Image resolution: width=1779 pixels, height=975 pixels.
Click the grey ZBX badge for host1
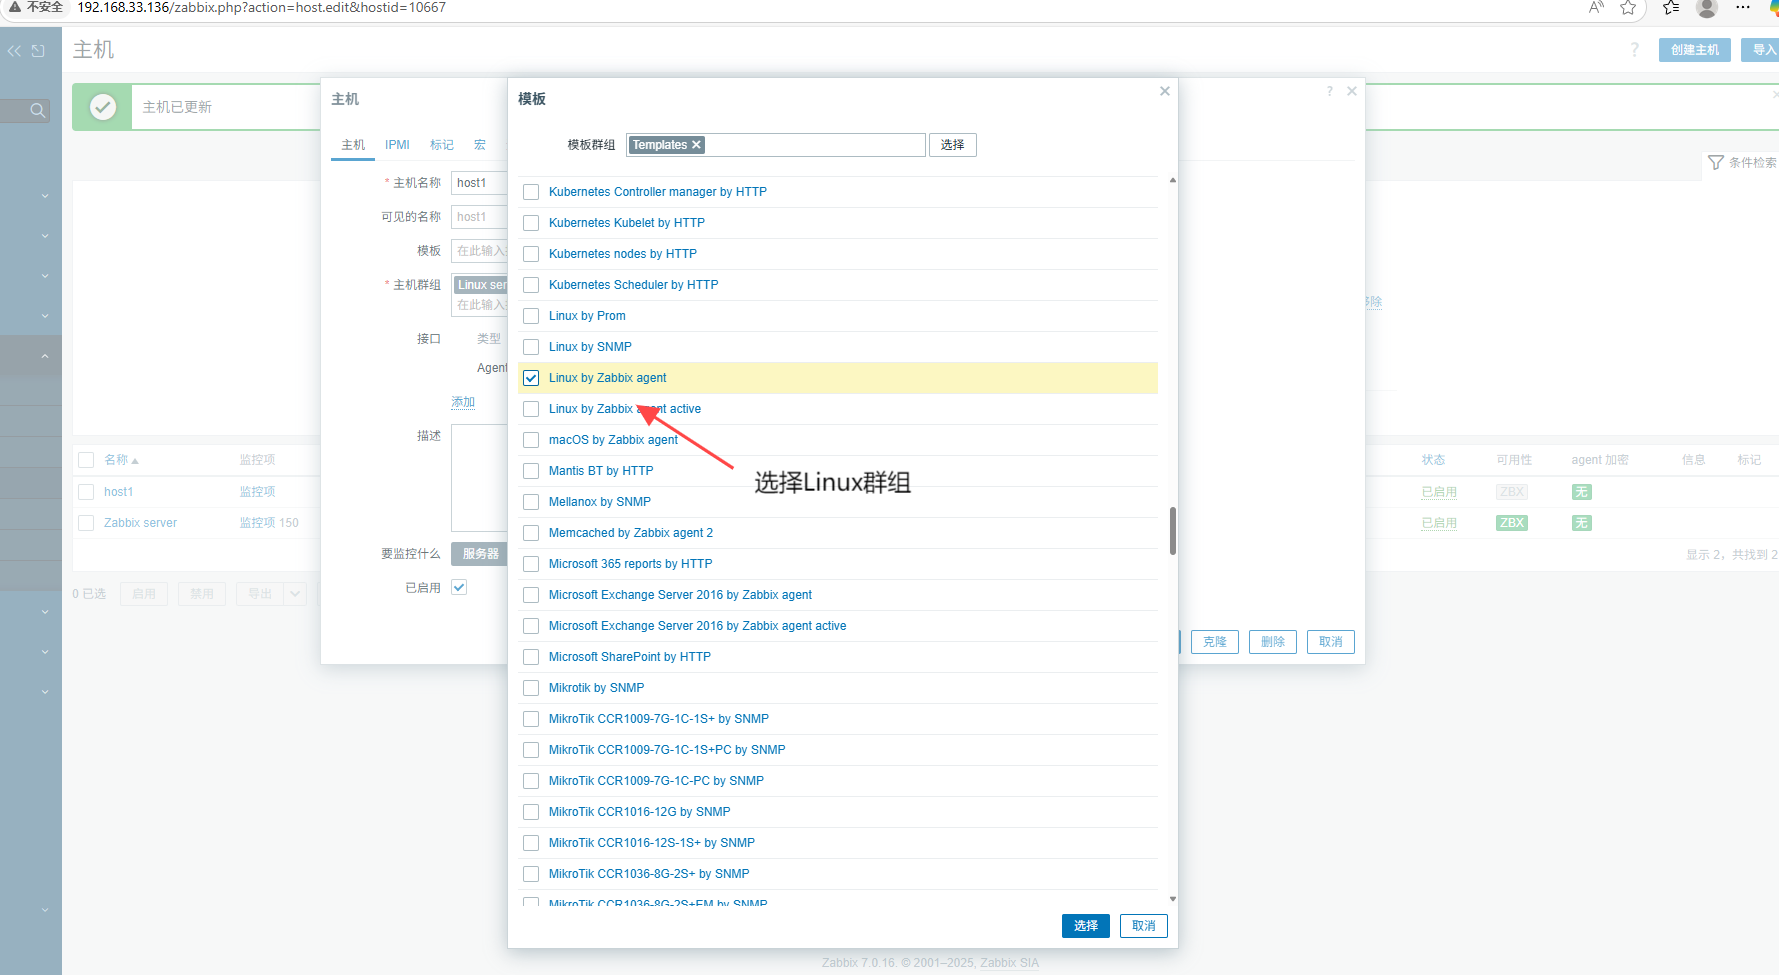click(1512, 492)
